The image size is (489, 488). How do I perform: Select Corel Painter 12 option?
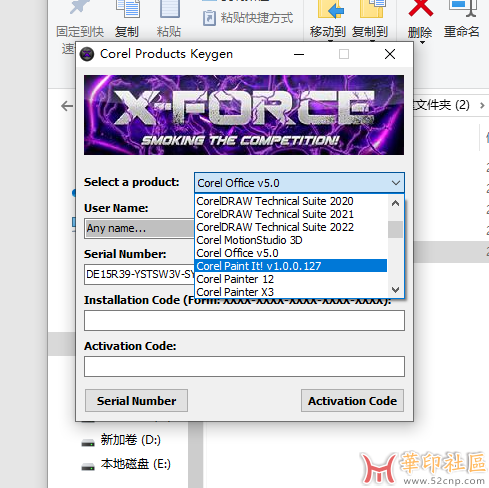[x=291, y=279]
